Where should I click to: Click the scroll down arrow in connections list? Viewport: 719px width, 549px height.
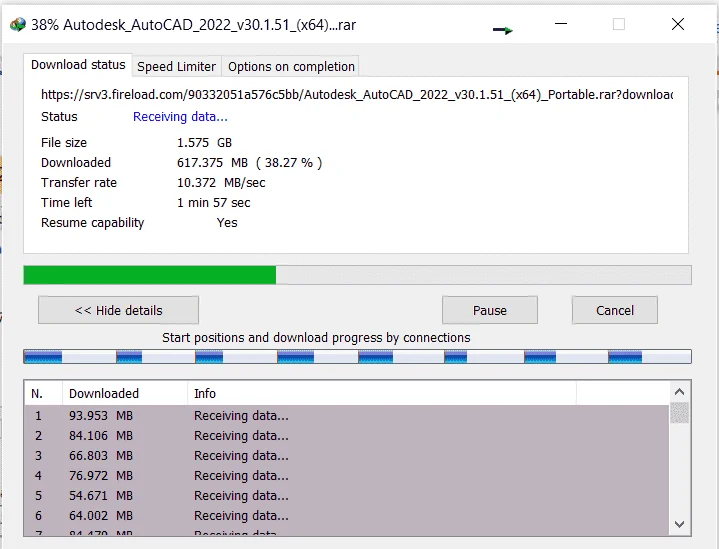tap(680, 524)
